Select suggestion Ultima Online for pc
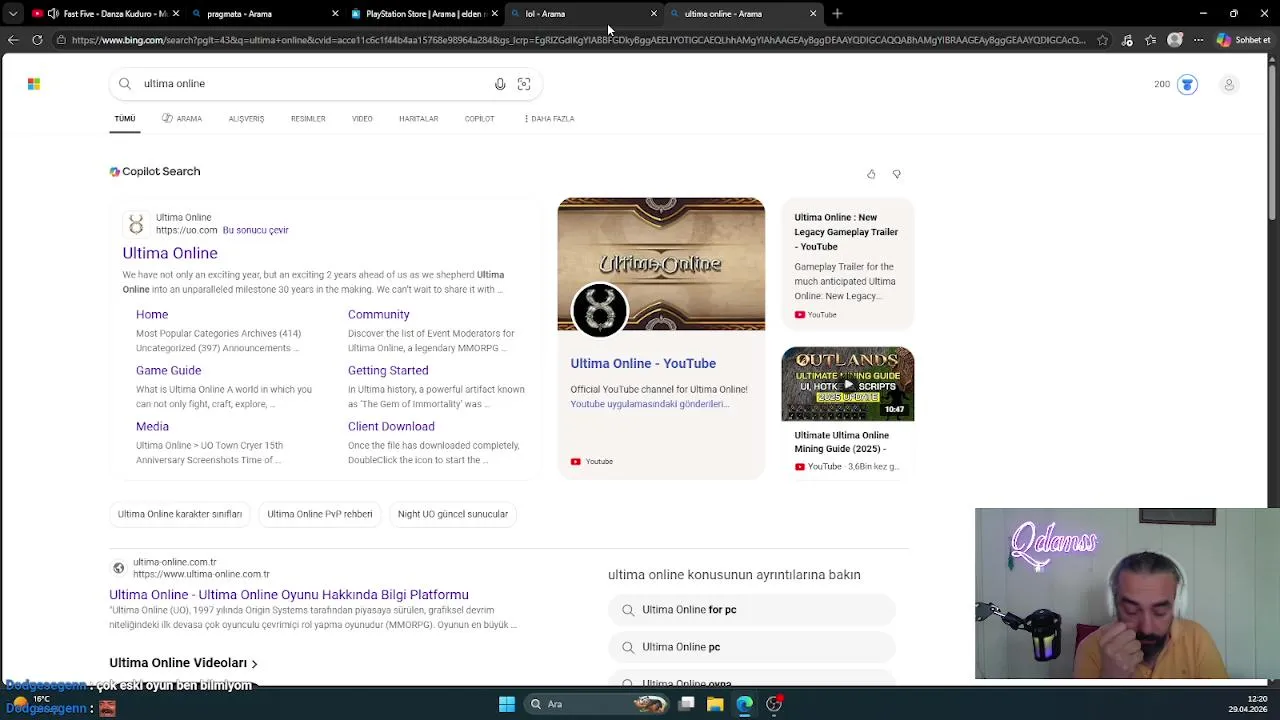The image size is (1280, 720). (x=751, y=610)
